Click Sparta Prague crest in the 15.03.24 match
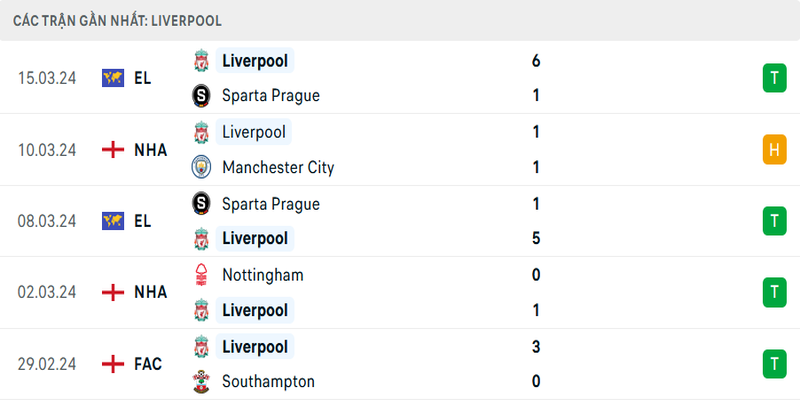The image size is (800, 400). pyautogui.click(x=201, y=96)
